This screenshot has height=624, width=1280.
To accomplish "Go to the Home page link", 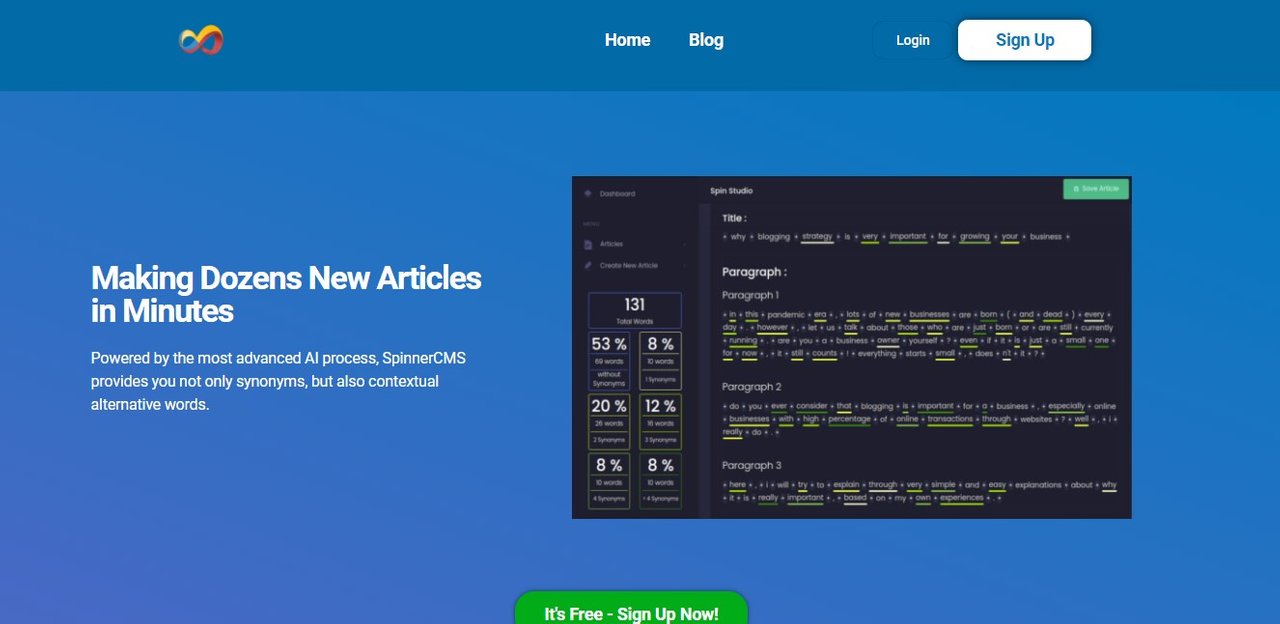I will pyautogui.click(x=627, y=40).
